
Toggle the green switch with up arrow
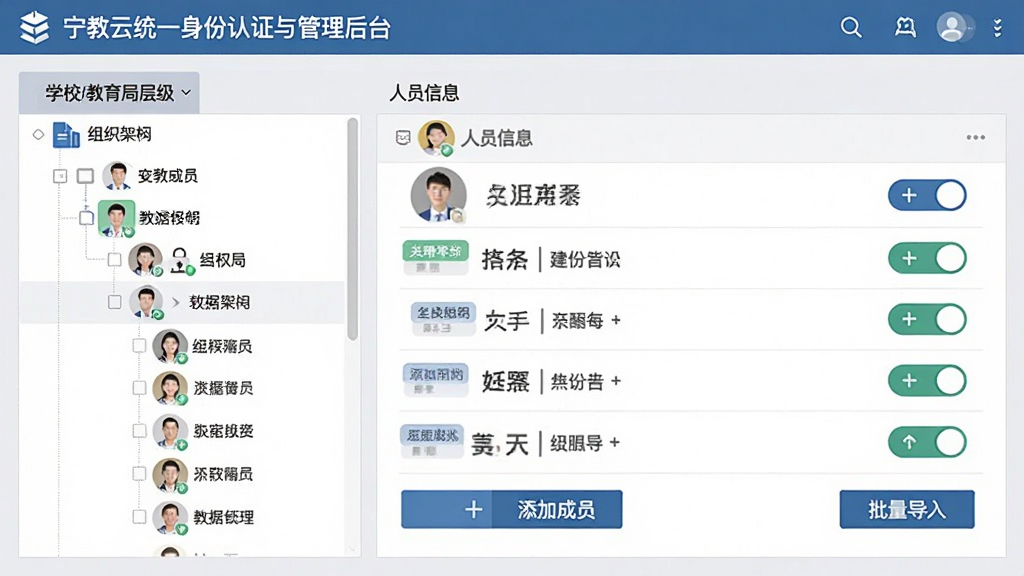click(927, 442)
